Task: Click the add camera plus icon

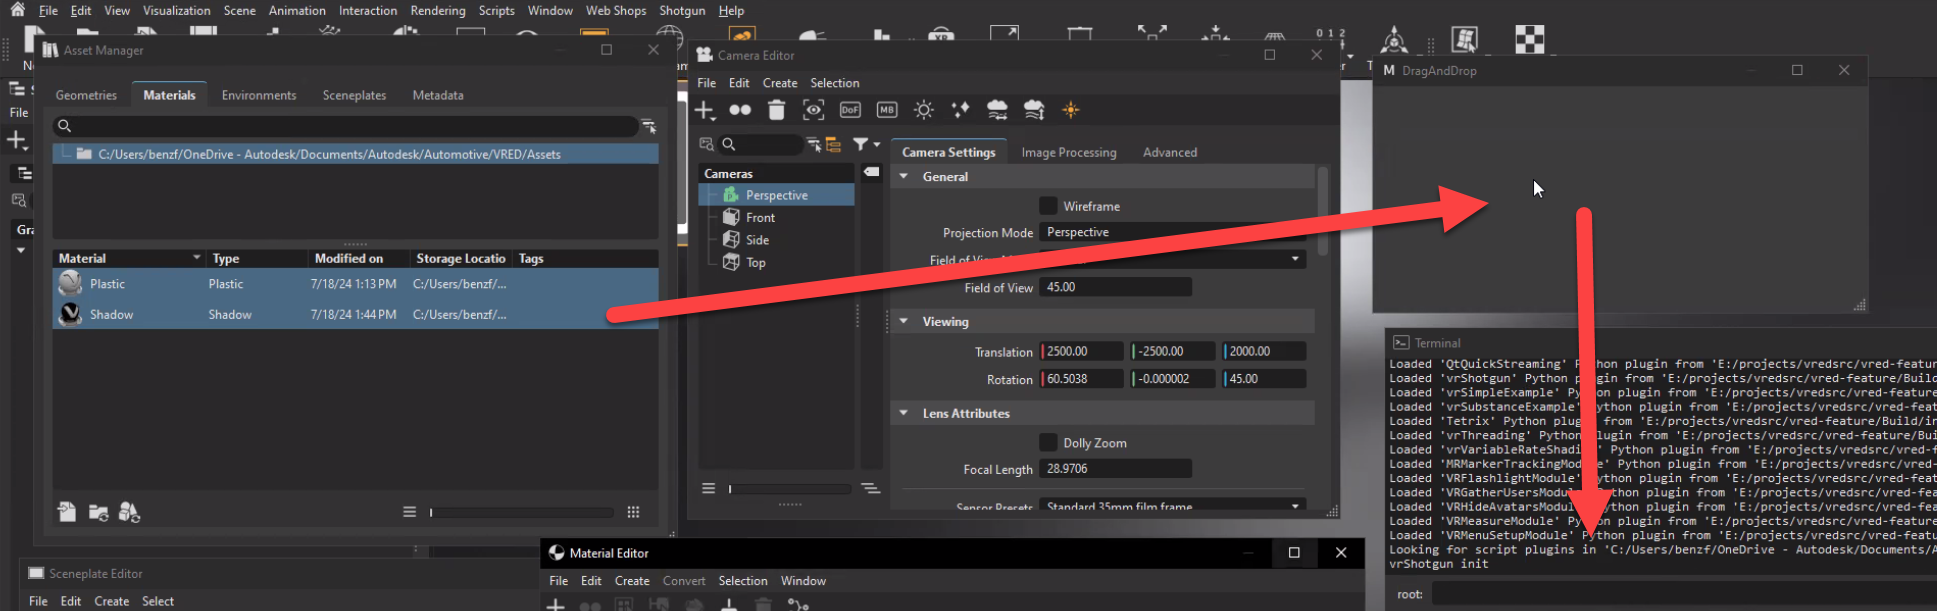Action: pyautogui.click(x=705, y=110)
